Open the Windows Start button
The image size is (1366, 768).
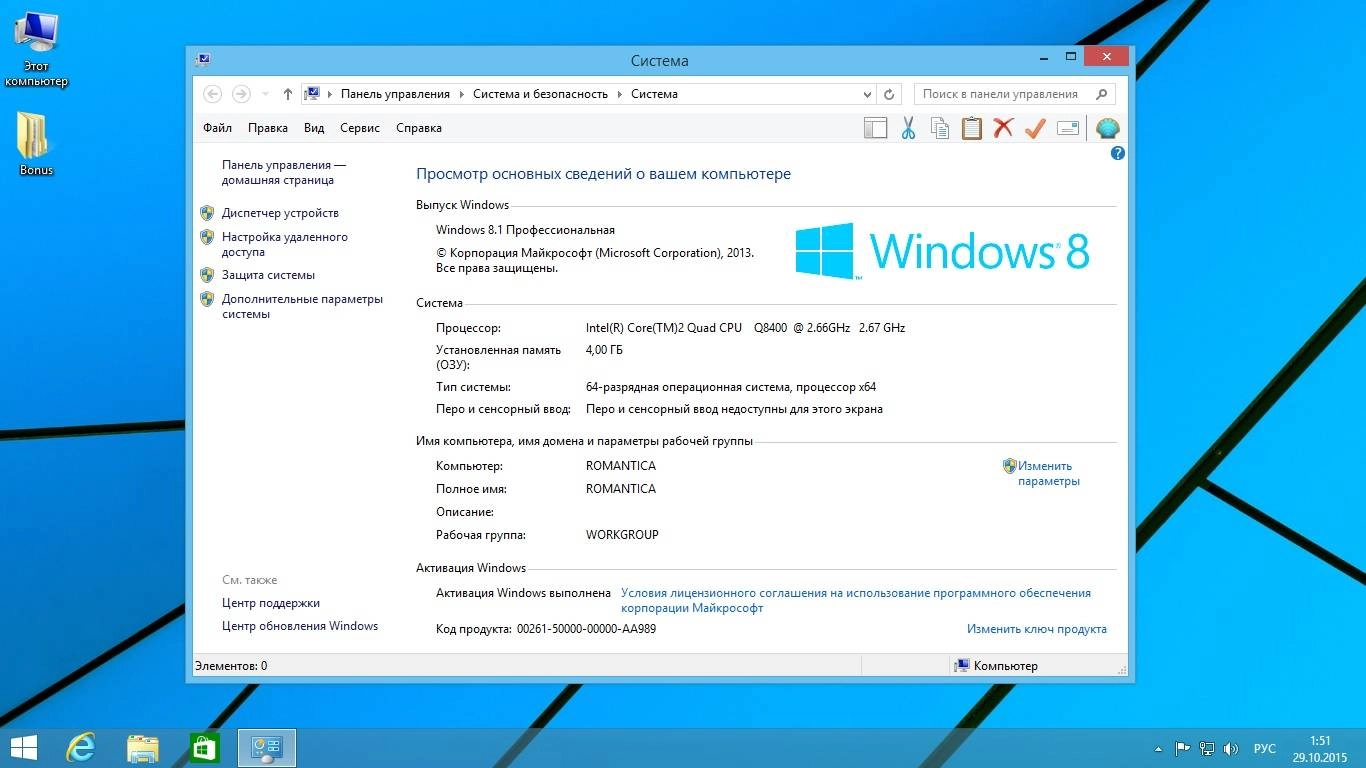pos(23,747)
